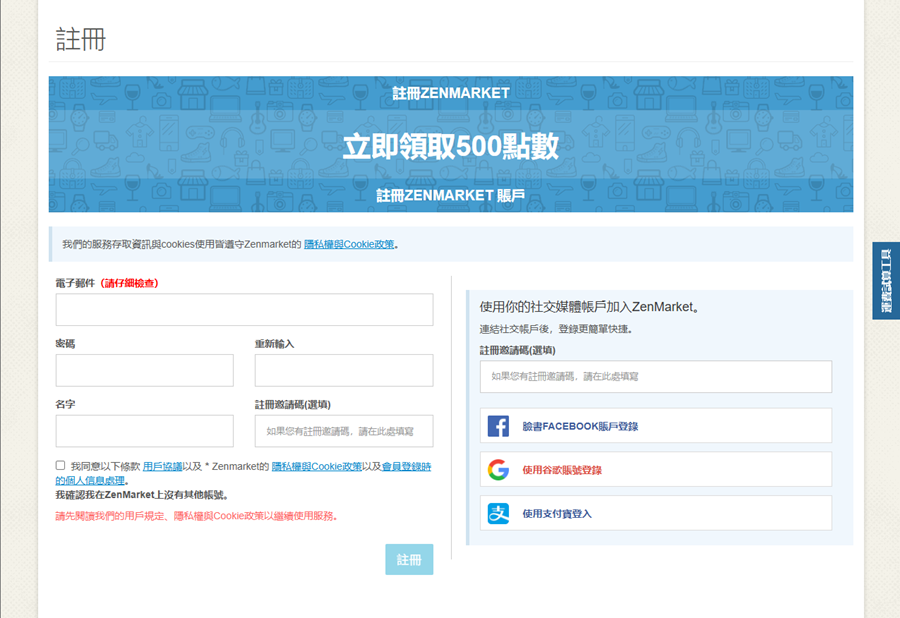Screen dimensions: 900x618
Task: Click the Facebook logo icon
Action: pos(498,426)
